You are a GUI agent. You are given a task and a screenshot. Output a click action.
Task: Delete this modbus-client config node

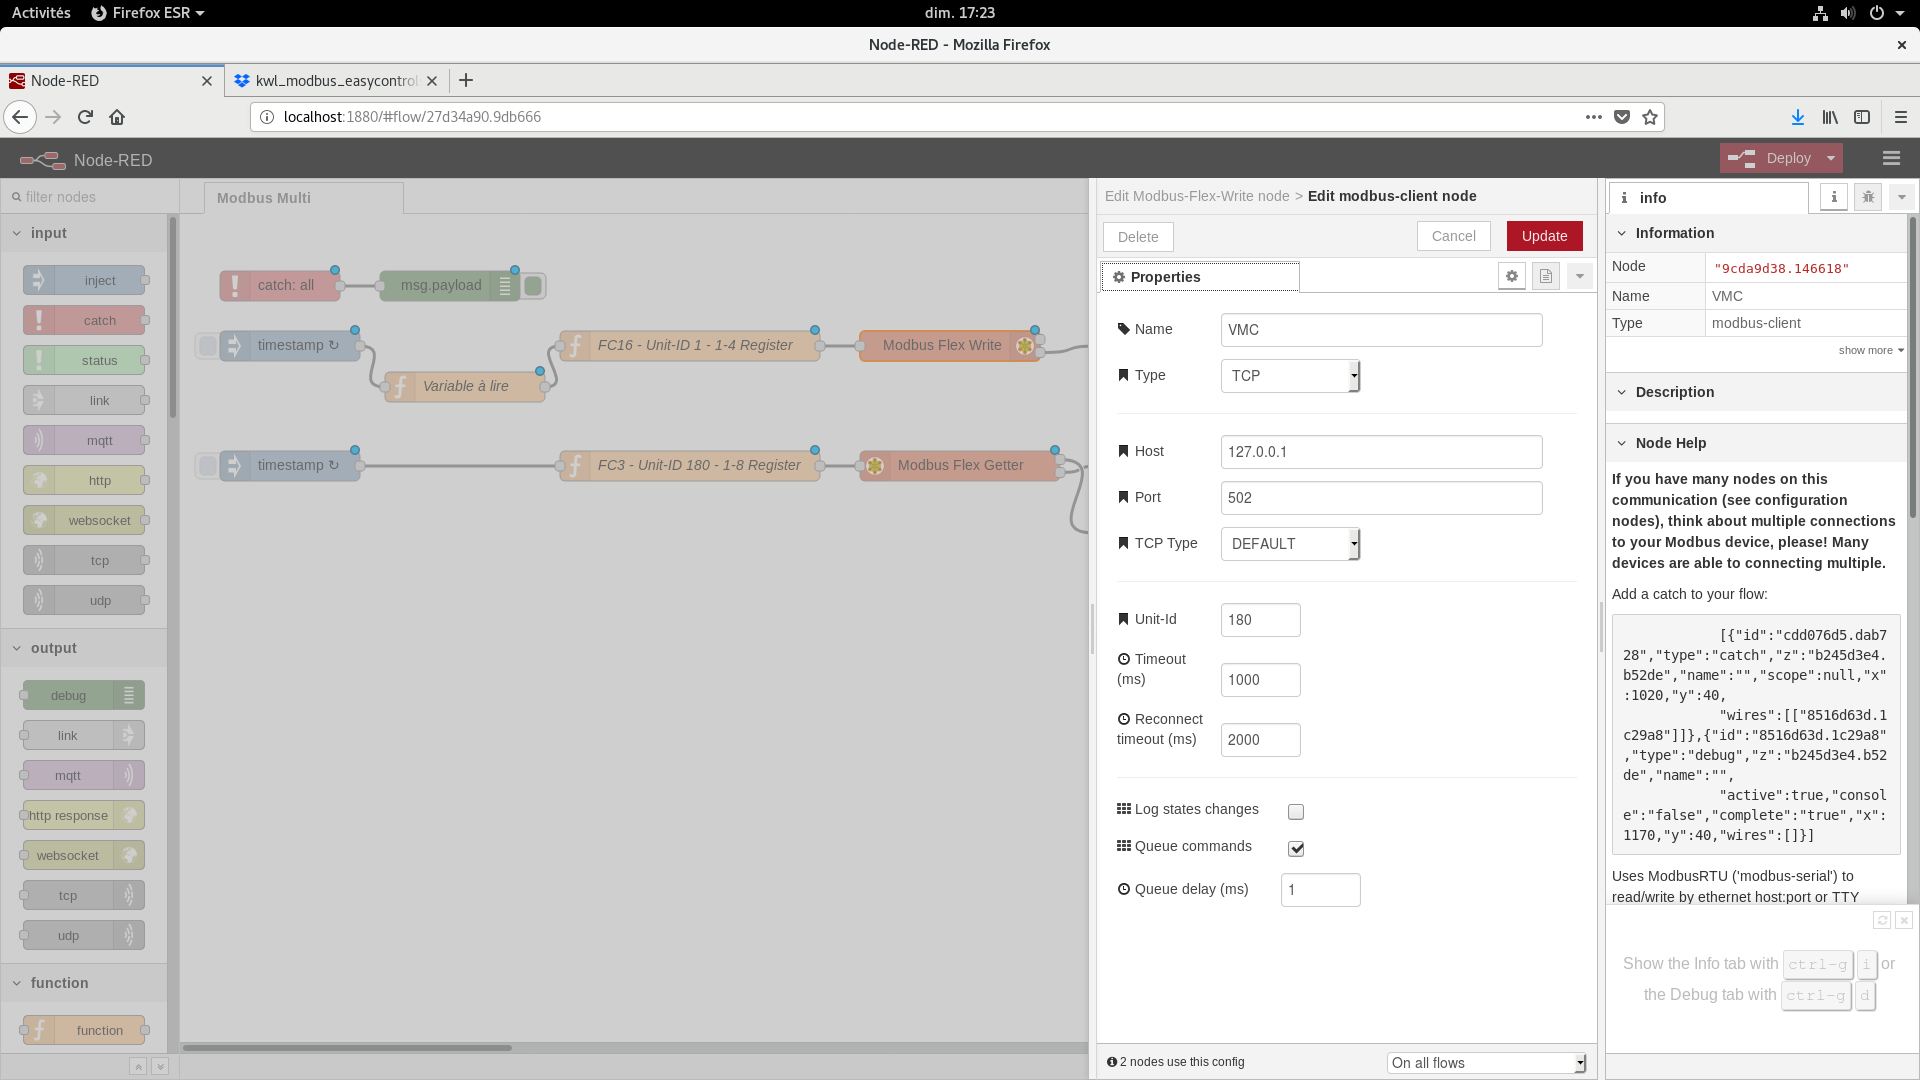[x=1138, y=237]
